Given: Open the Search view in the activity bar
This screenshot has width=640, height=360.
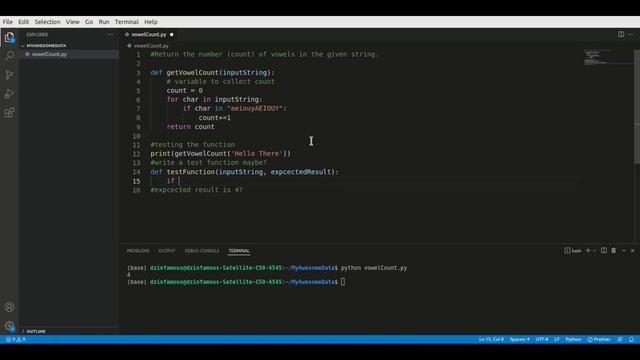Looking at the screenshot, I should [9, 56].
